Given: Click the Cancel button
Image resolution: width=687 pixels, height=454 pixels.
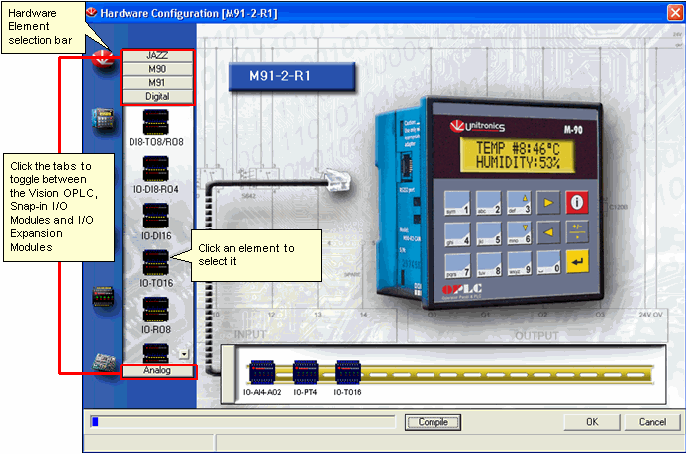Looking at the screenshot, I should (x=652, y=422).
